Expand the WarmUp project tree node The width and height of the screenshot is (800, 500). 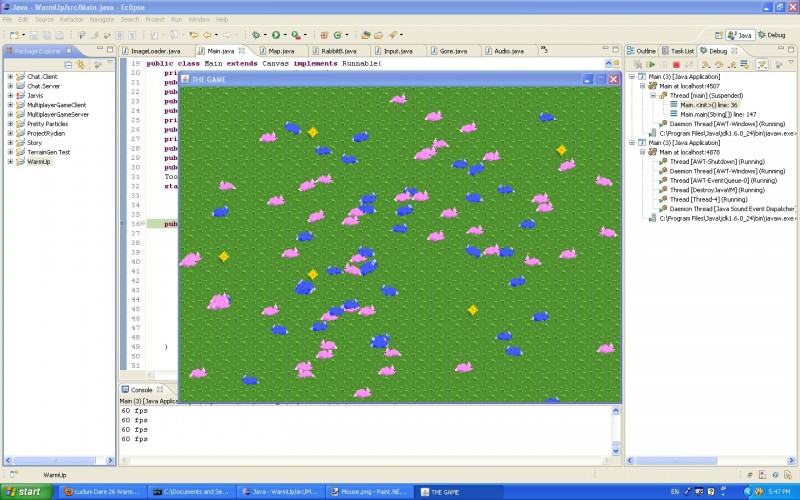[10, 162]
